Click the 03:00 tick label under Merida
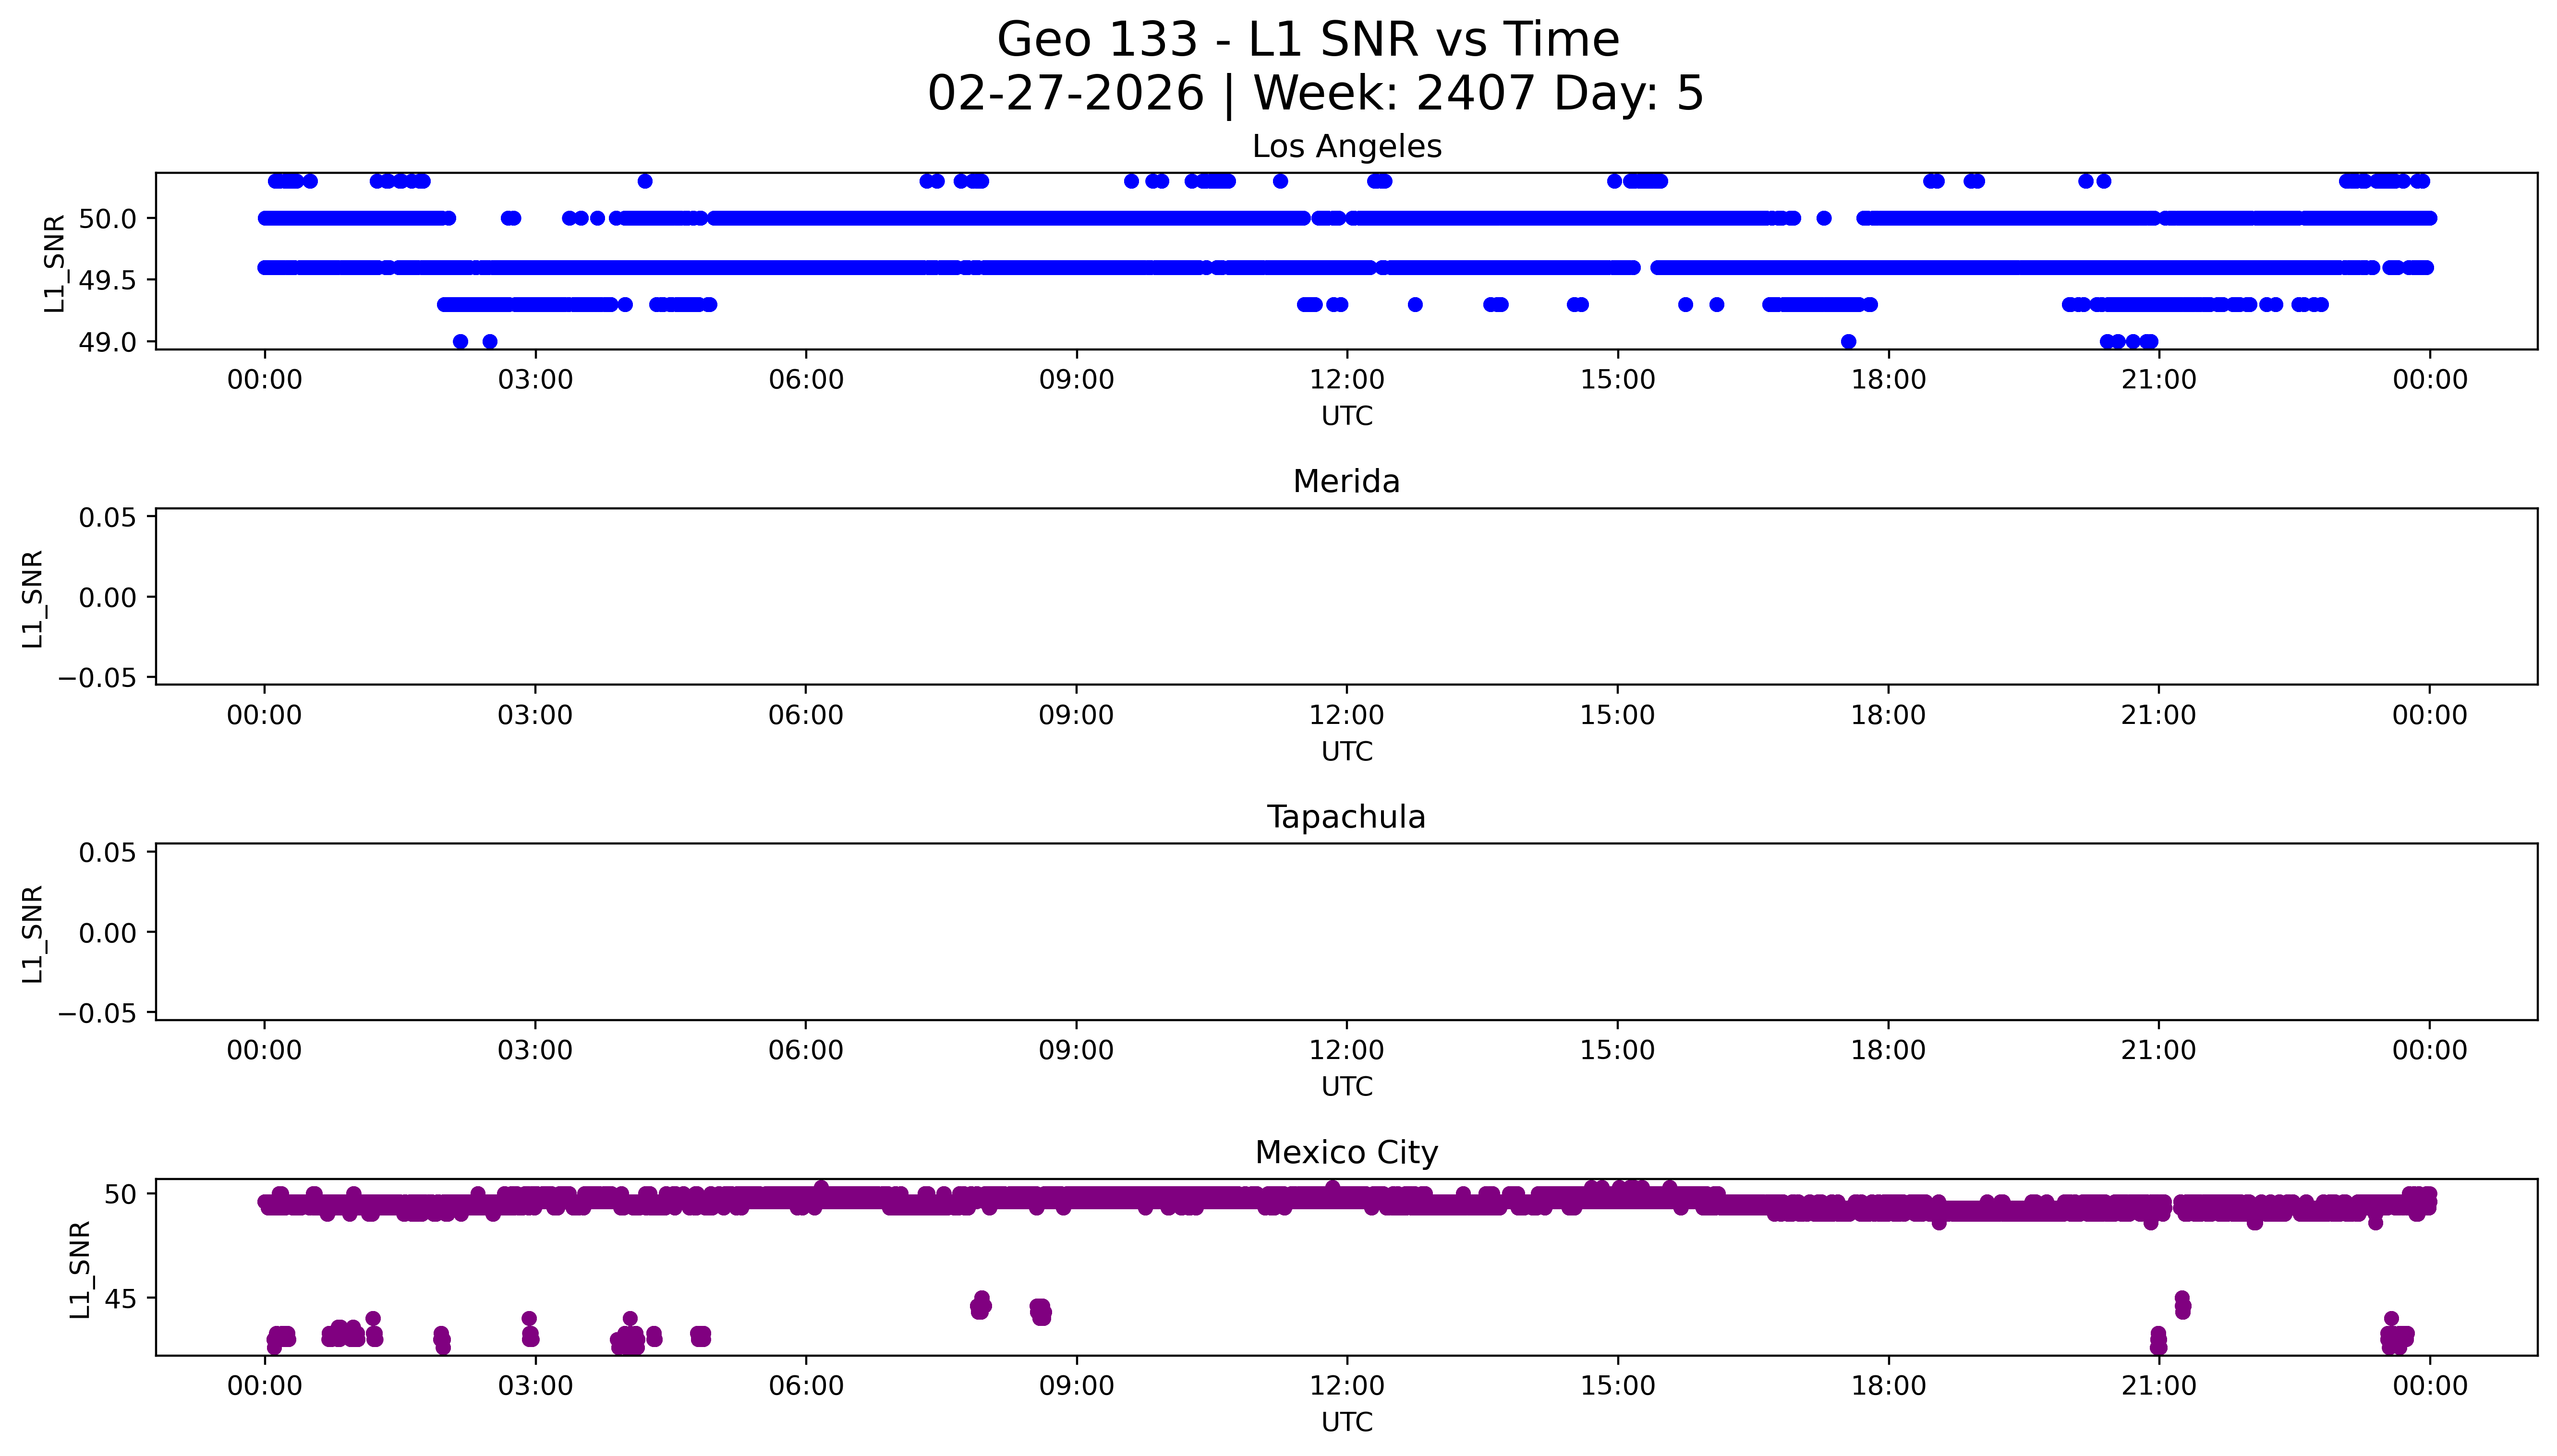Image resolution: width=2557 pixels, height=1456 pixels. [535, 715]
